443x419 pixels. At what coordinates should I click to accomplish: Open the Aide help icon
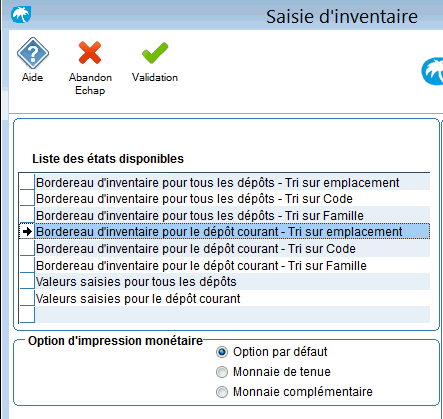pyautogui.click(x=33, y=53)
